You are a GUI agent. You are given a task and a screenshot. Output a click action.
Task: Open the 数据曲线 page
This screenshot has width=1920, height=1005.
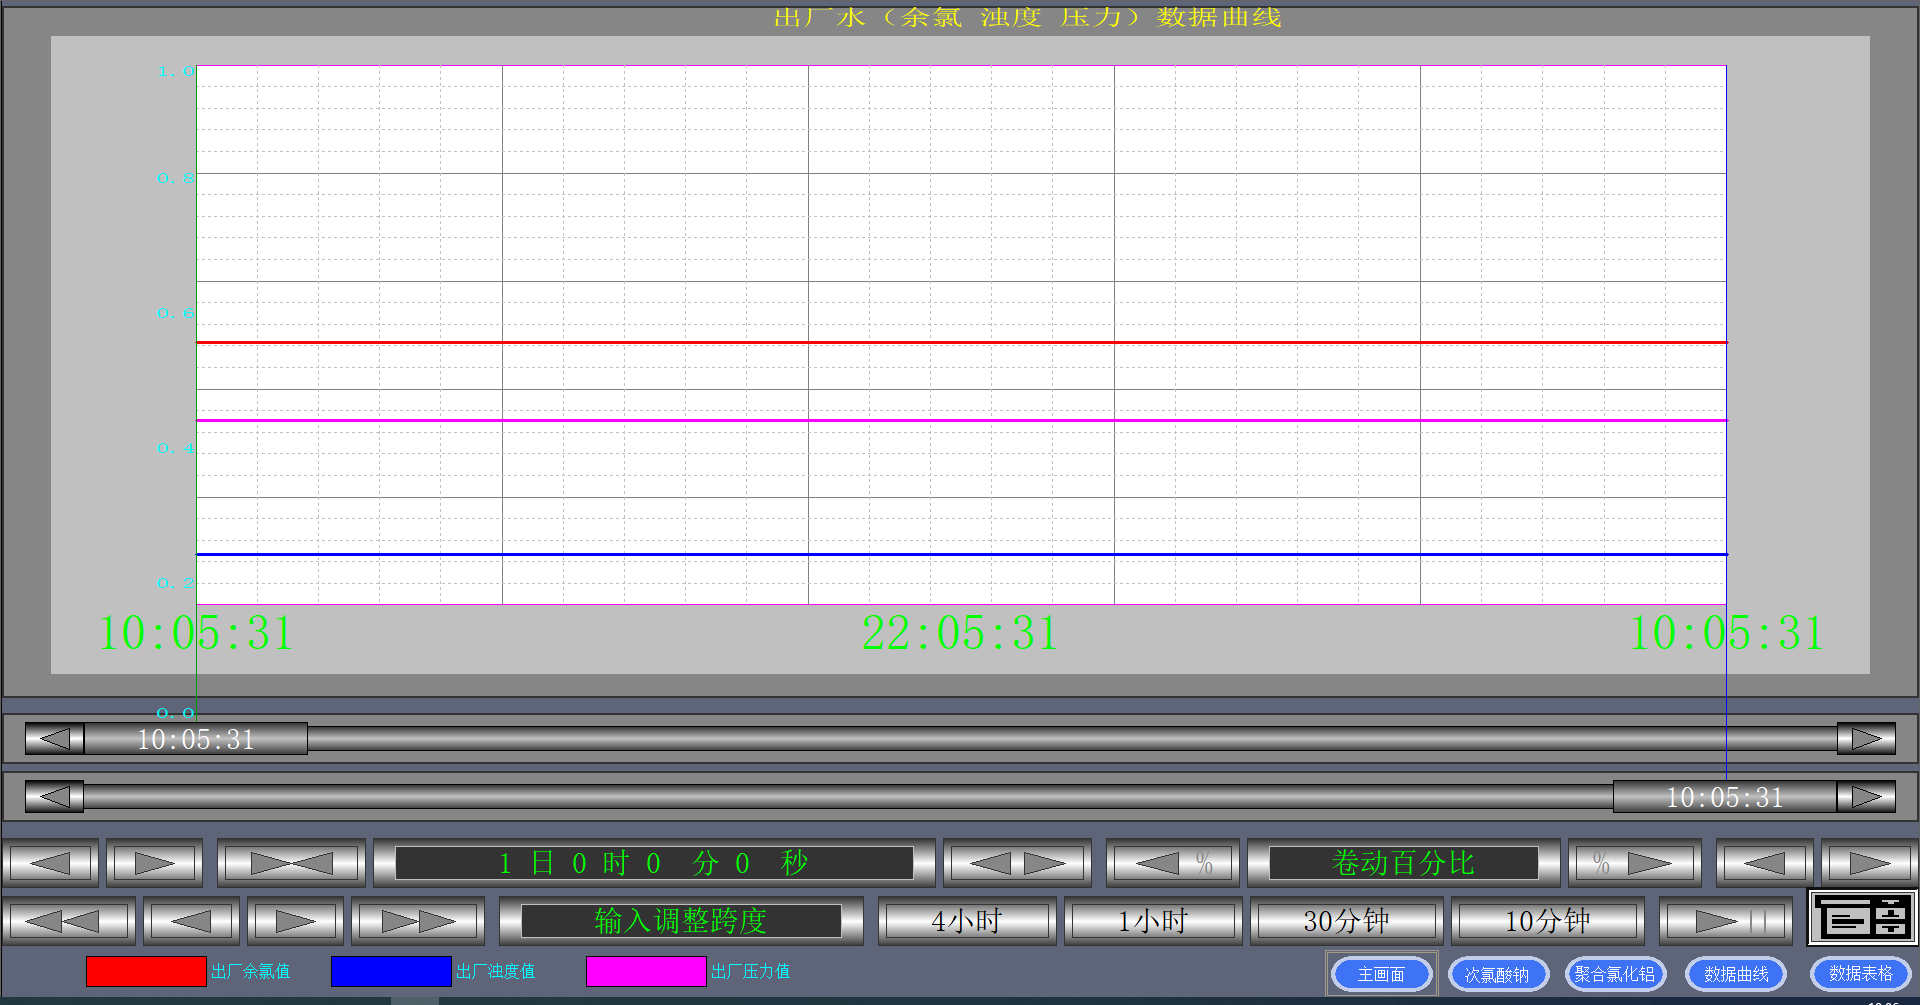(x=1736, y=974)
